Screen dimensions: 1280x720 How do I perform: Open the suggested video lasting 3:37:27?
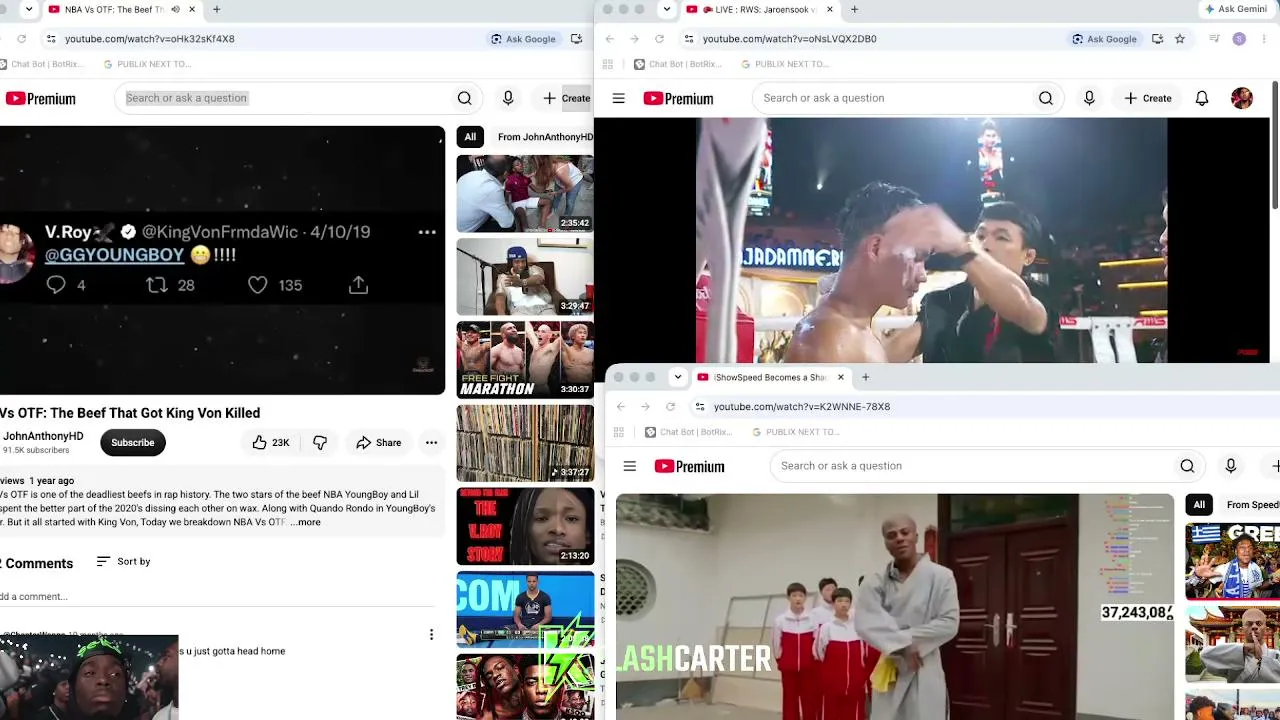(x=525, y=443)
